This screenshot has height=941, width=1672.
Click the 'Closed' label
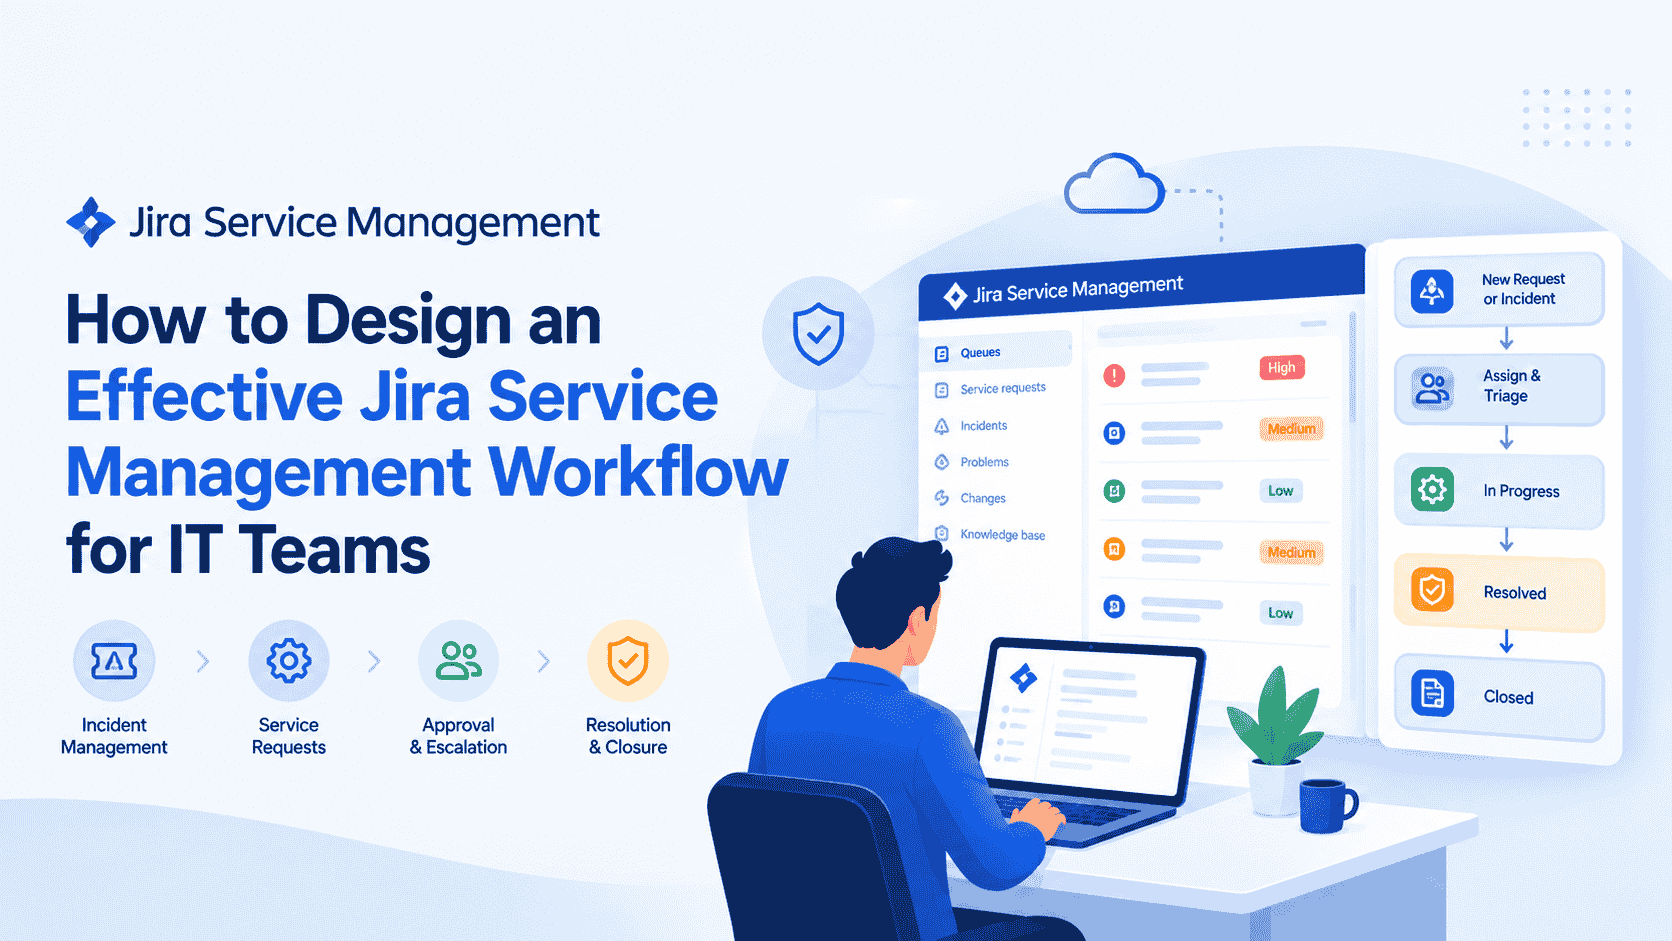(1508, 697)
